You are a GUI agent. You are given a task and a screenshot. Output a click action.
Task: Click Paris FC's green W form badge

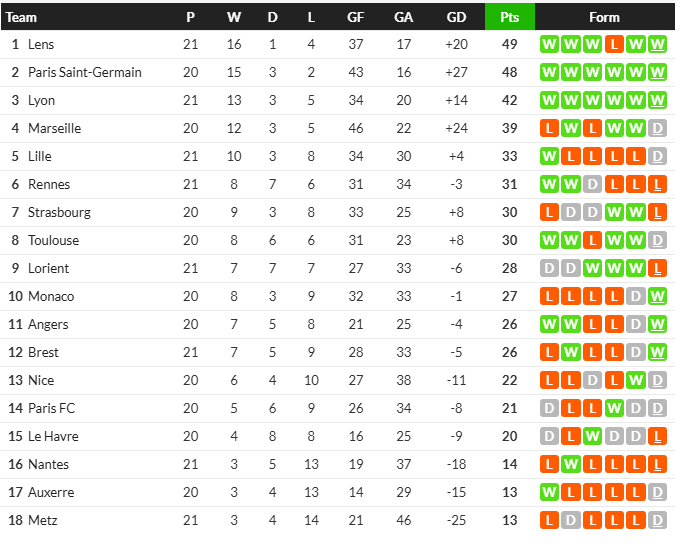click(x=614, y=408)
